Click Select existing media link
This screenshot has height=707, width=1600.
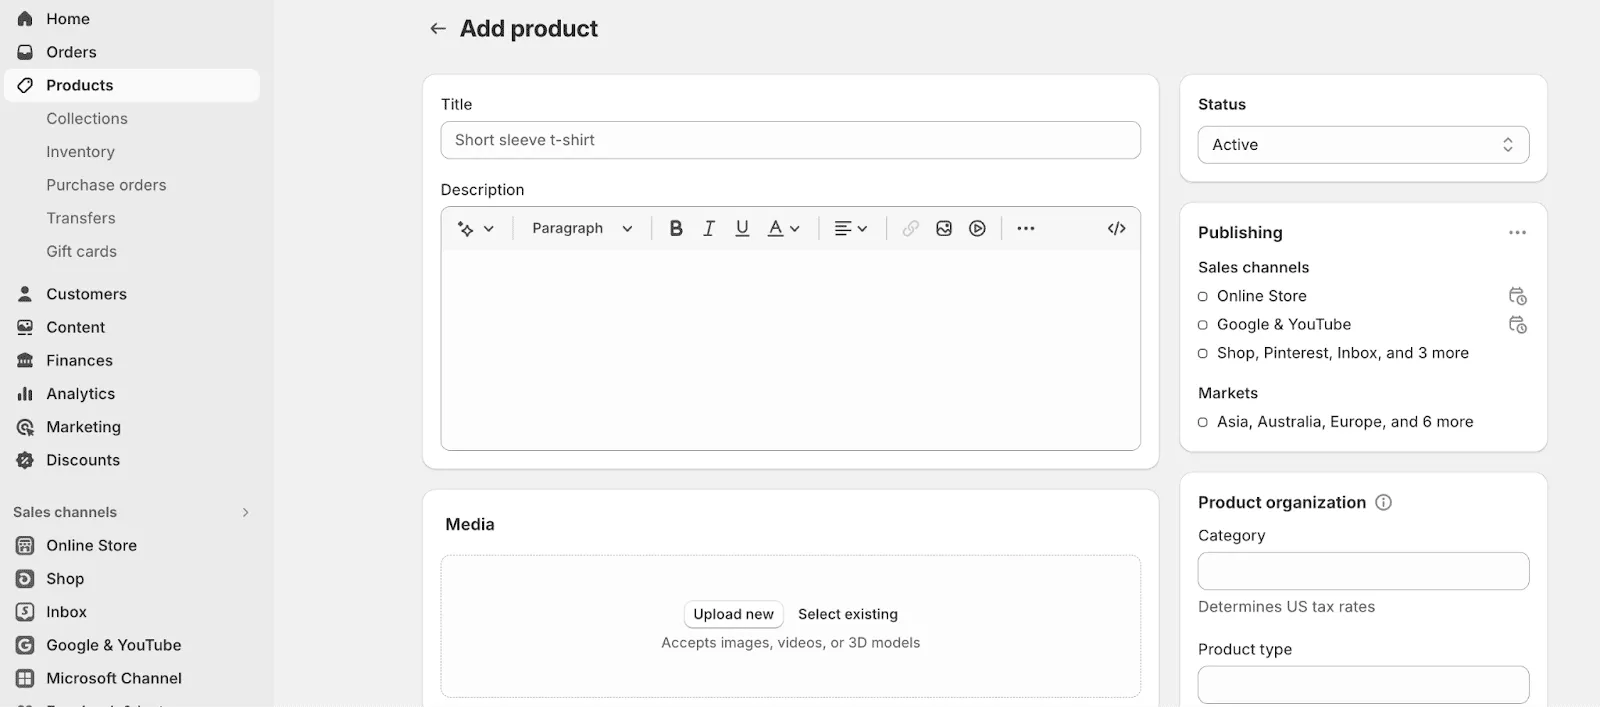848,614
